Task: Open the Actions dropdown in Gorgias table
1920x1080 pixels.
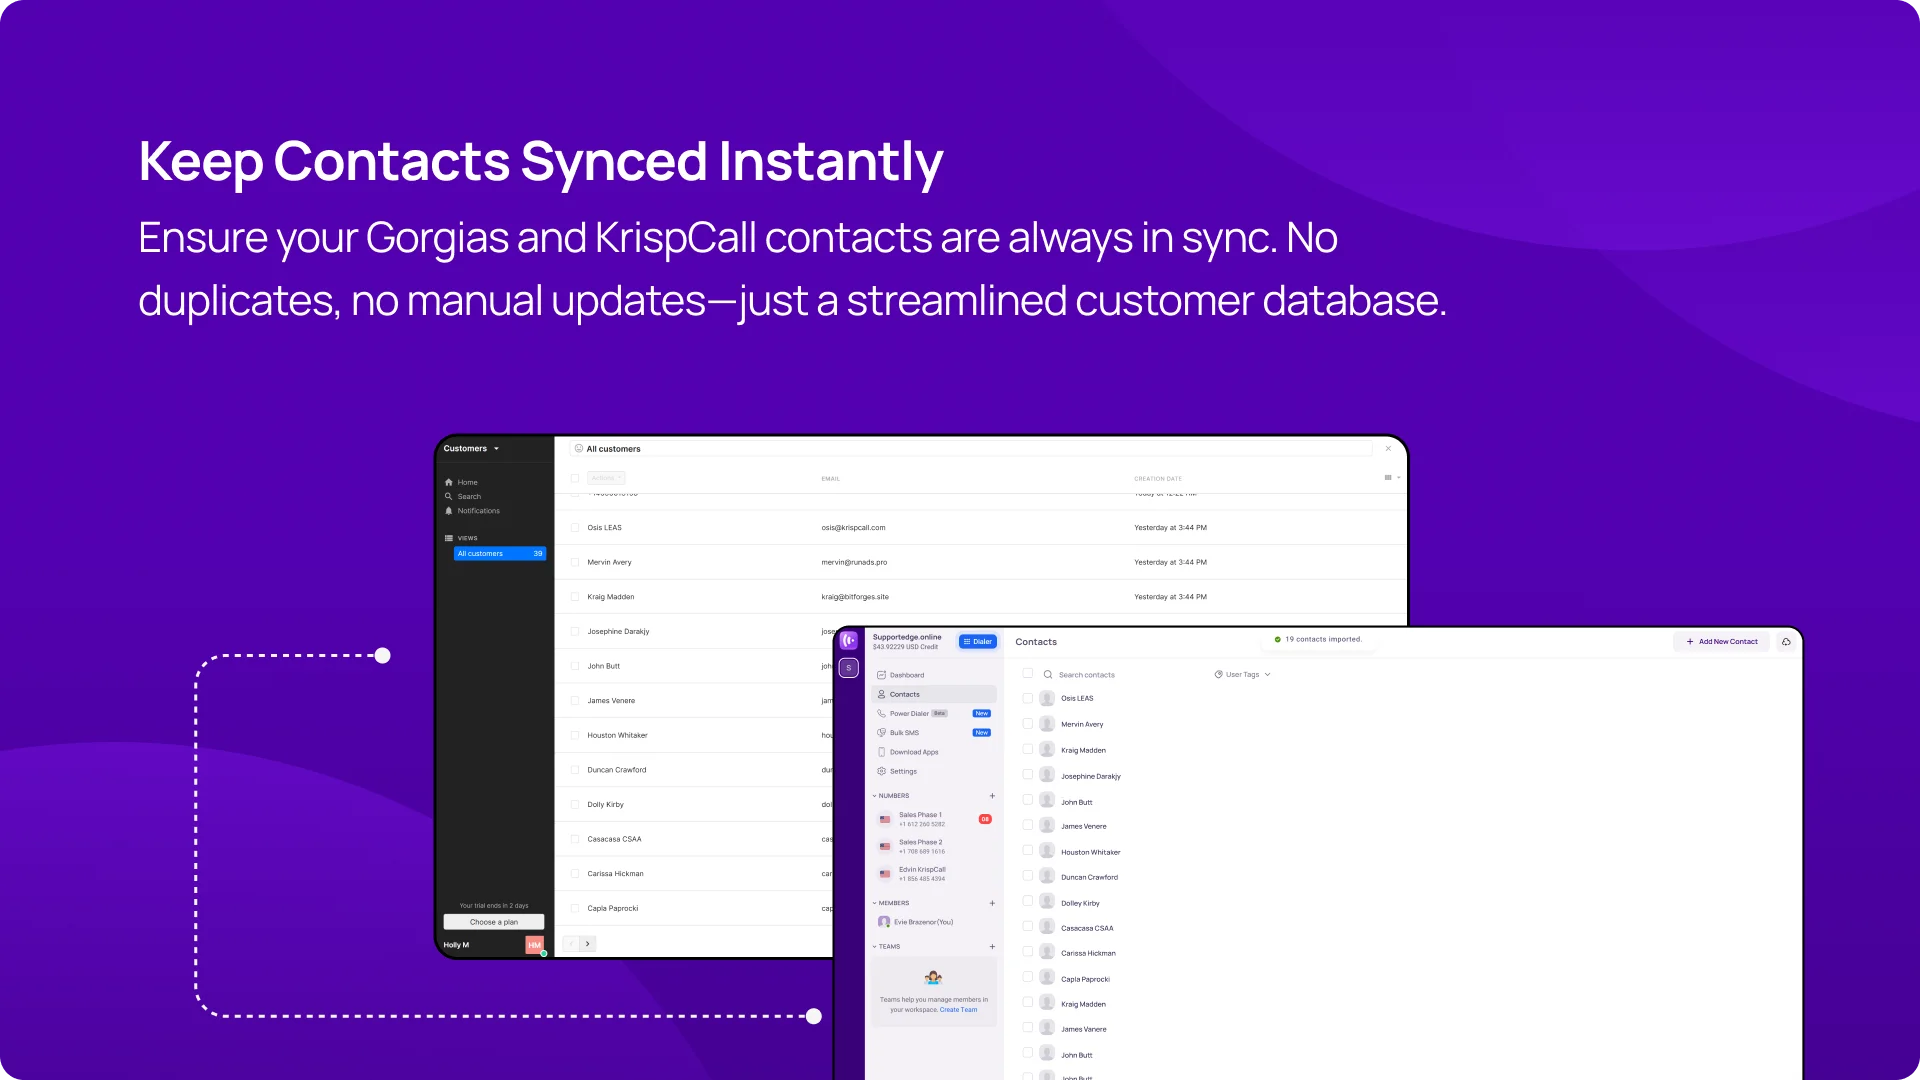Action: click(606, 478)
